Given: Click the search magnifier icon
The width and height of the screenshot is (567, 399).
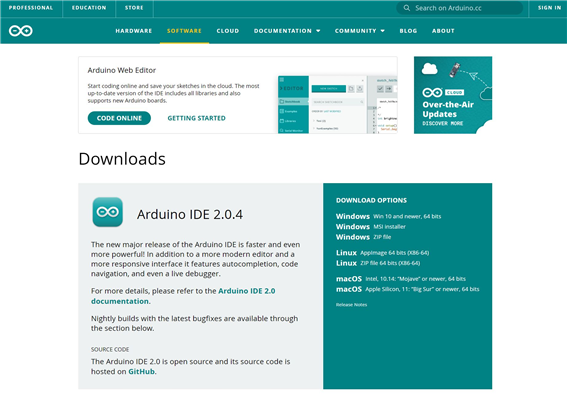Looking at the screenshot, I should 406,8.
